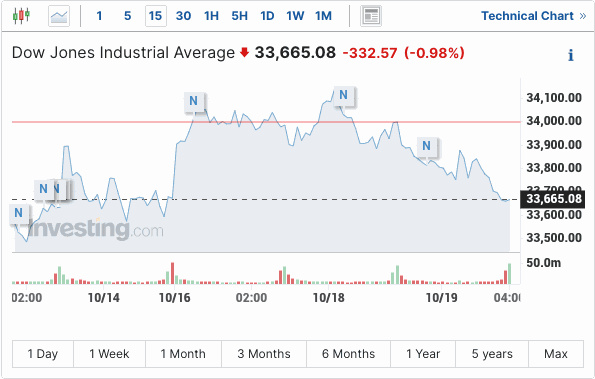The height and width of the screenshot is (379, 595).
Task: Select the 1H interval
Action: tap(211, 16)
